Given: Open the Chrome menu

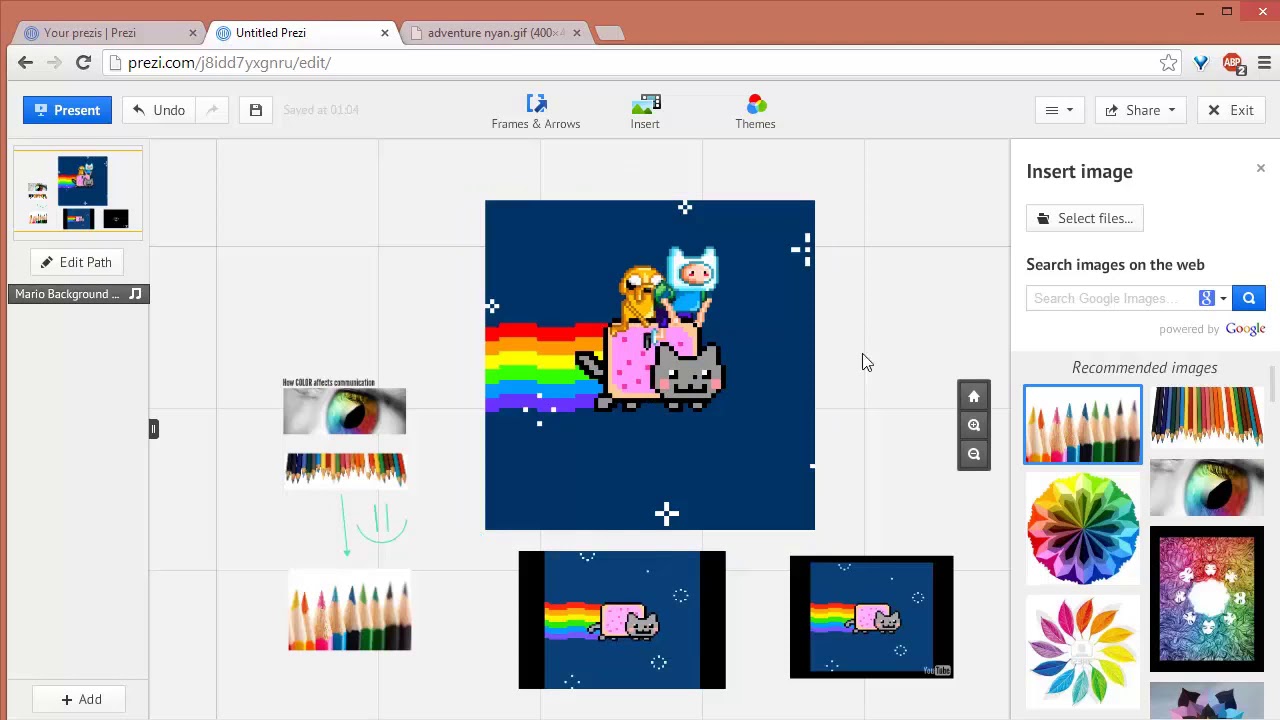Looking at the screenshot, I should [1264, 63].
